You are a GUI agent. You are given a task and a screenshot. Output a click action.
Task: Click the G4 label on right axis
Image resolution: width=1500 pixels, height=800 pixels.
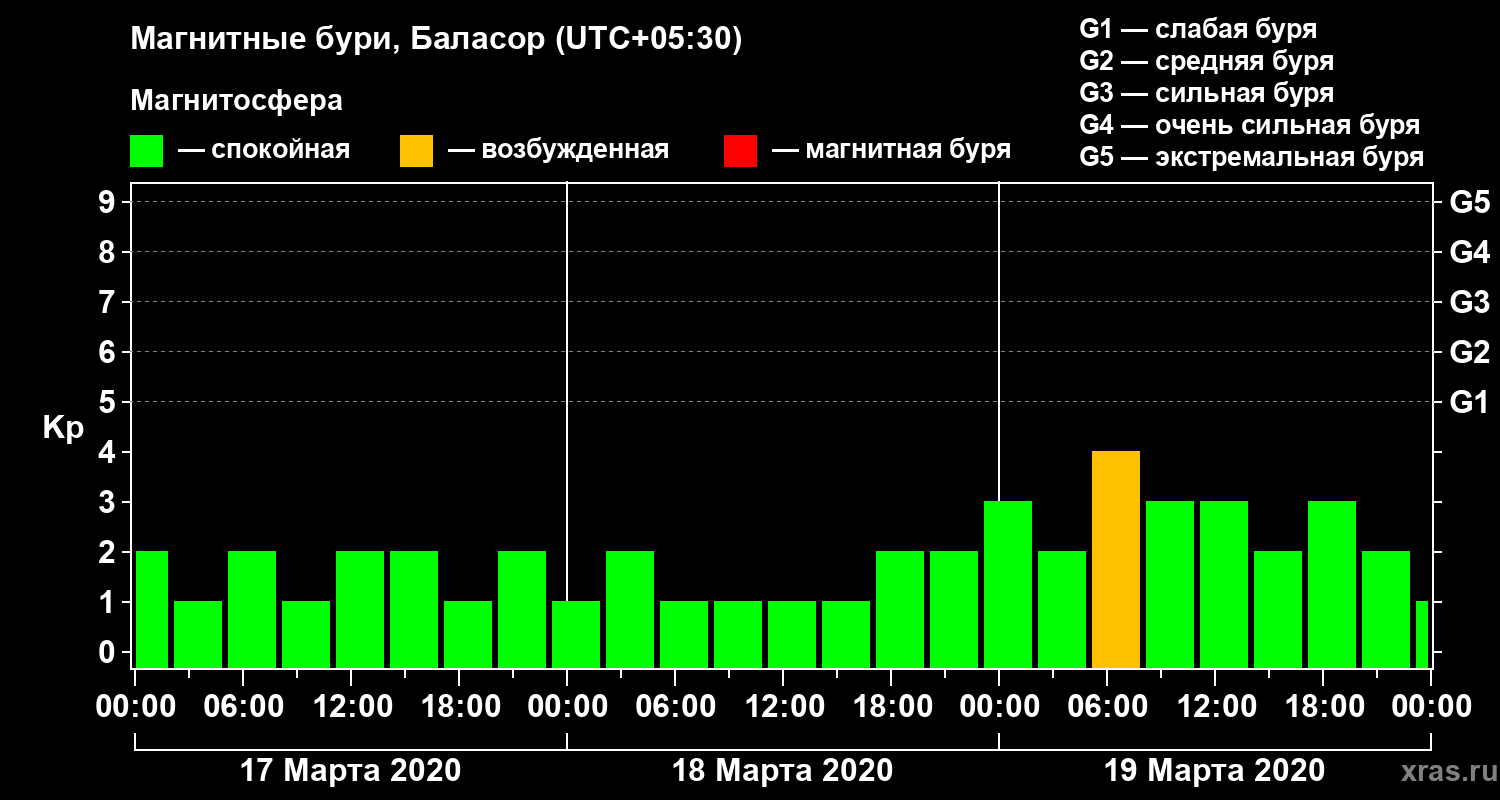pyautogui.click(x=1469, y=252)
